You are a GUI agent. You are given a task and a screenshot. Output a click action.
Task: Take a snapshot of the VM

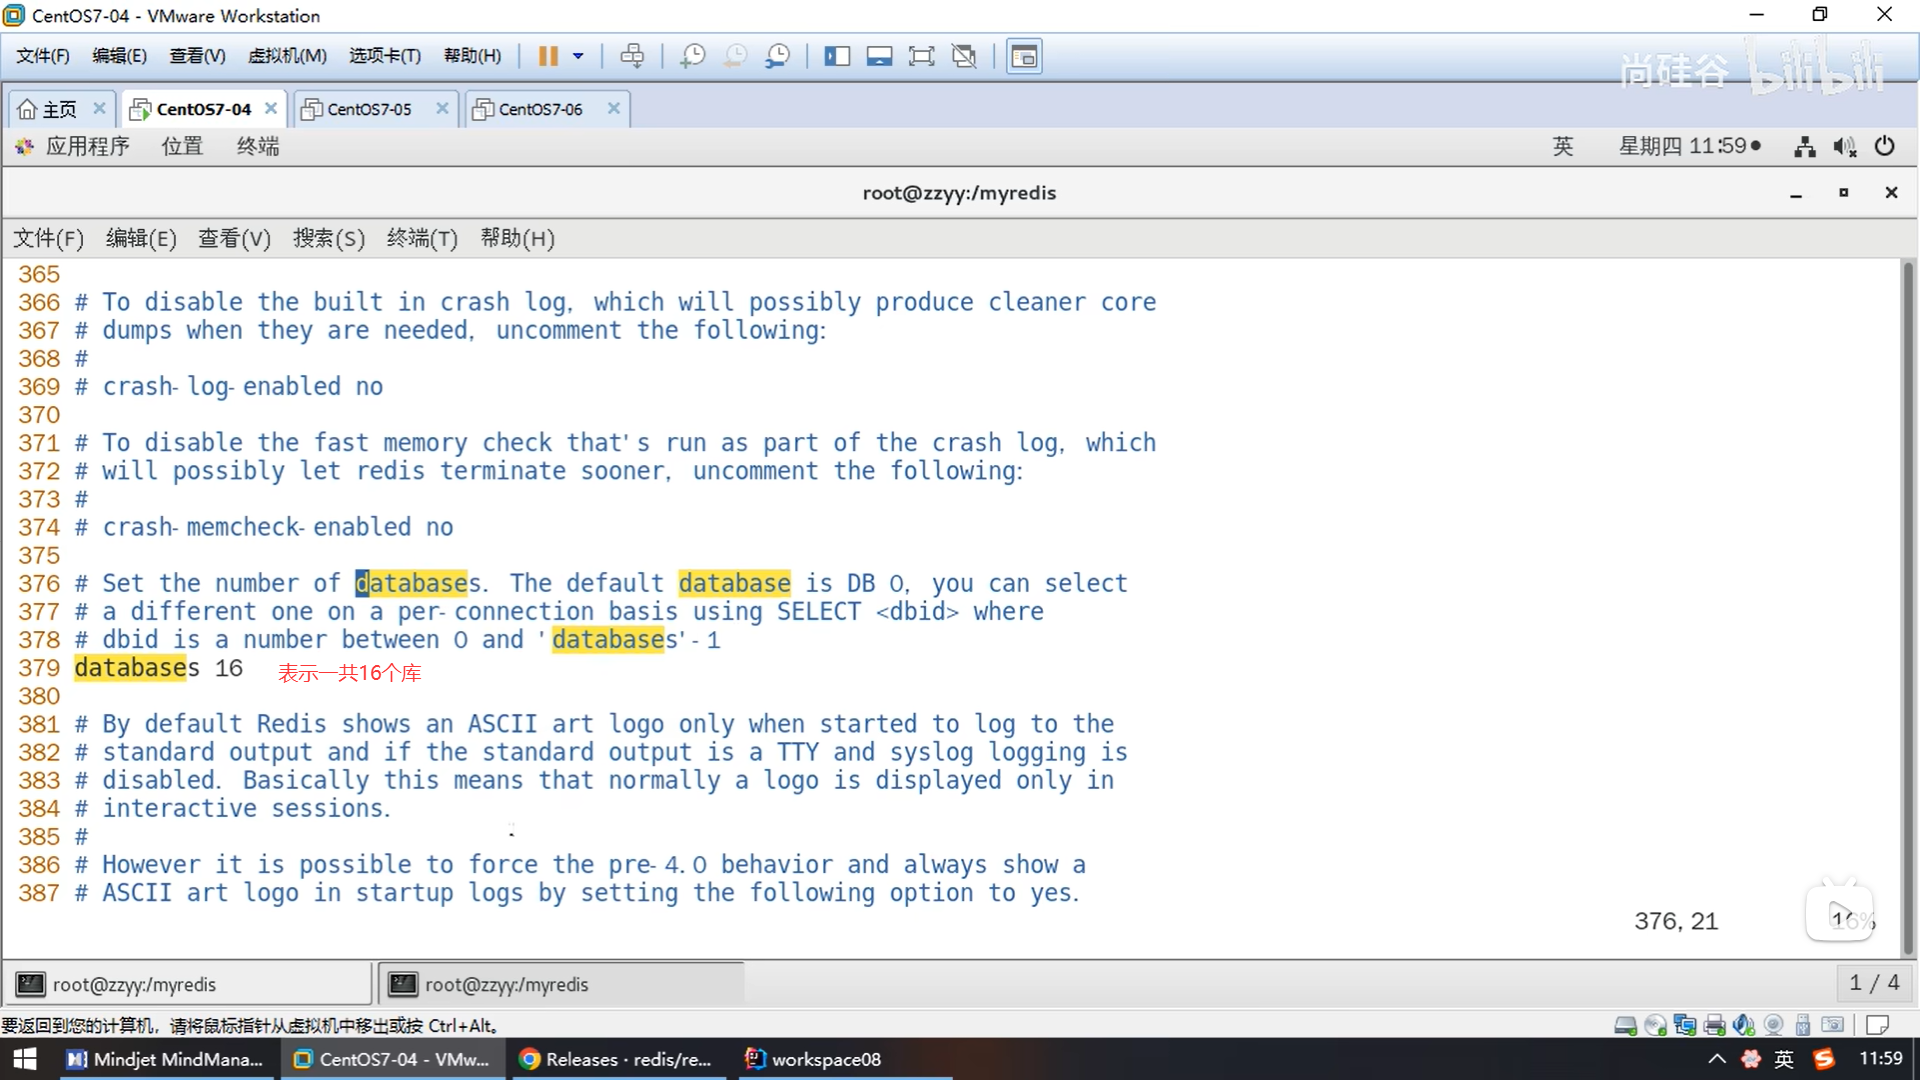[x=692, y=56]
